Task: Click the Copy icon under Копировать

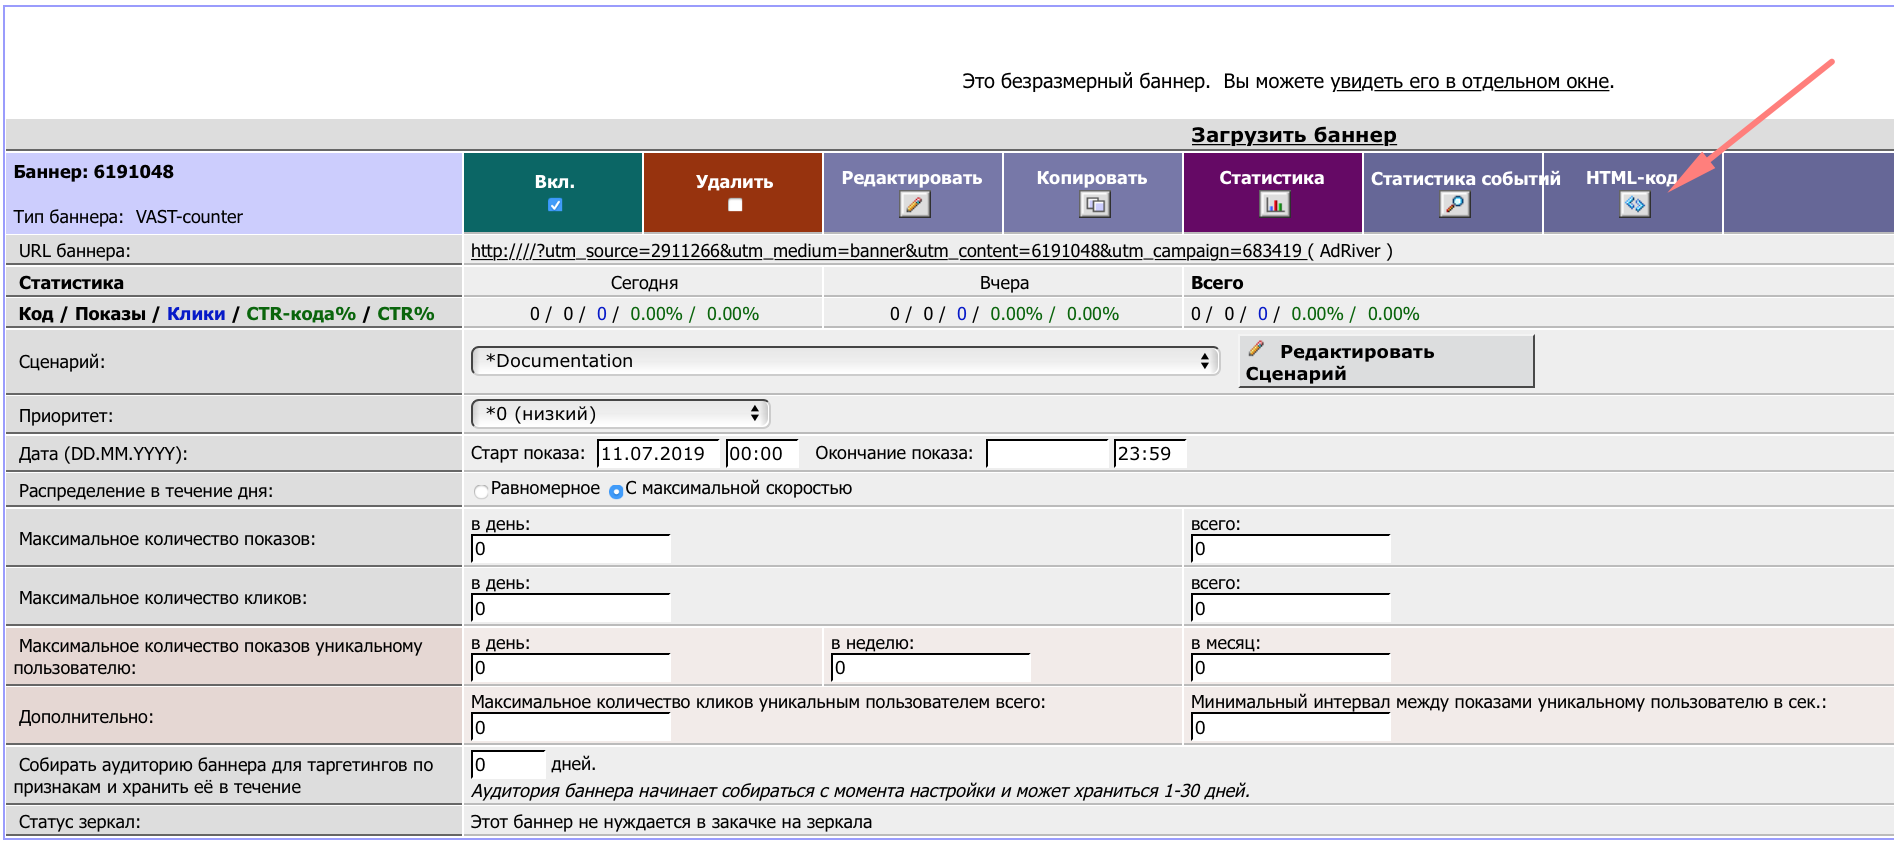Action: click(x=1095, y=205)
